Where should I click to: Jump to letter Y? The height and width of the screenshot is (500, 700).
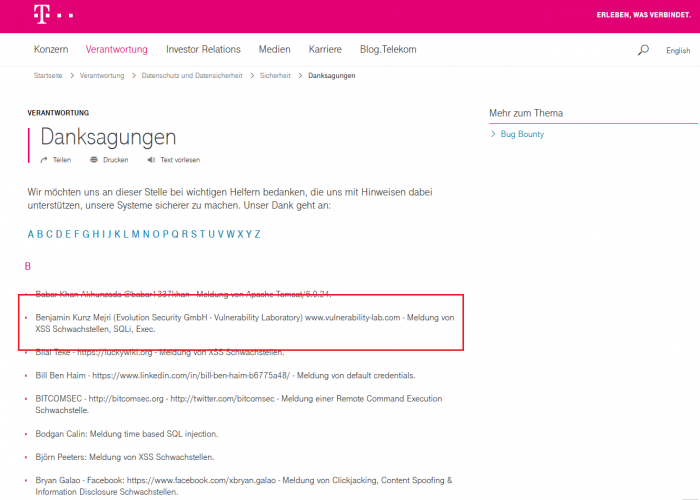point(249,234)
